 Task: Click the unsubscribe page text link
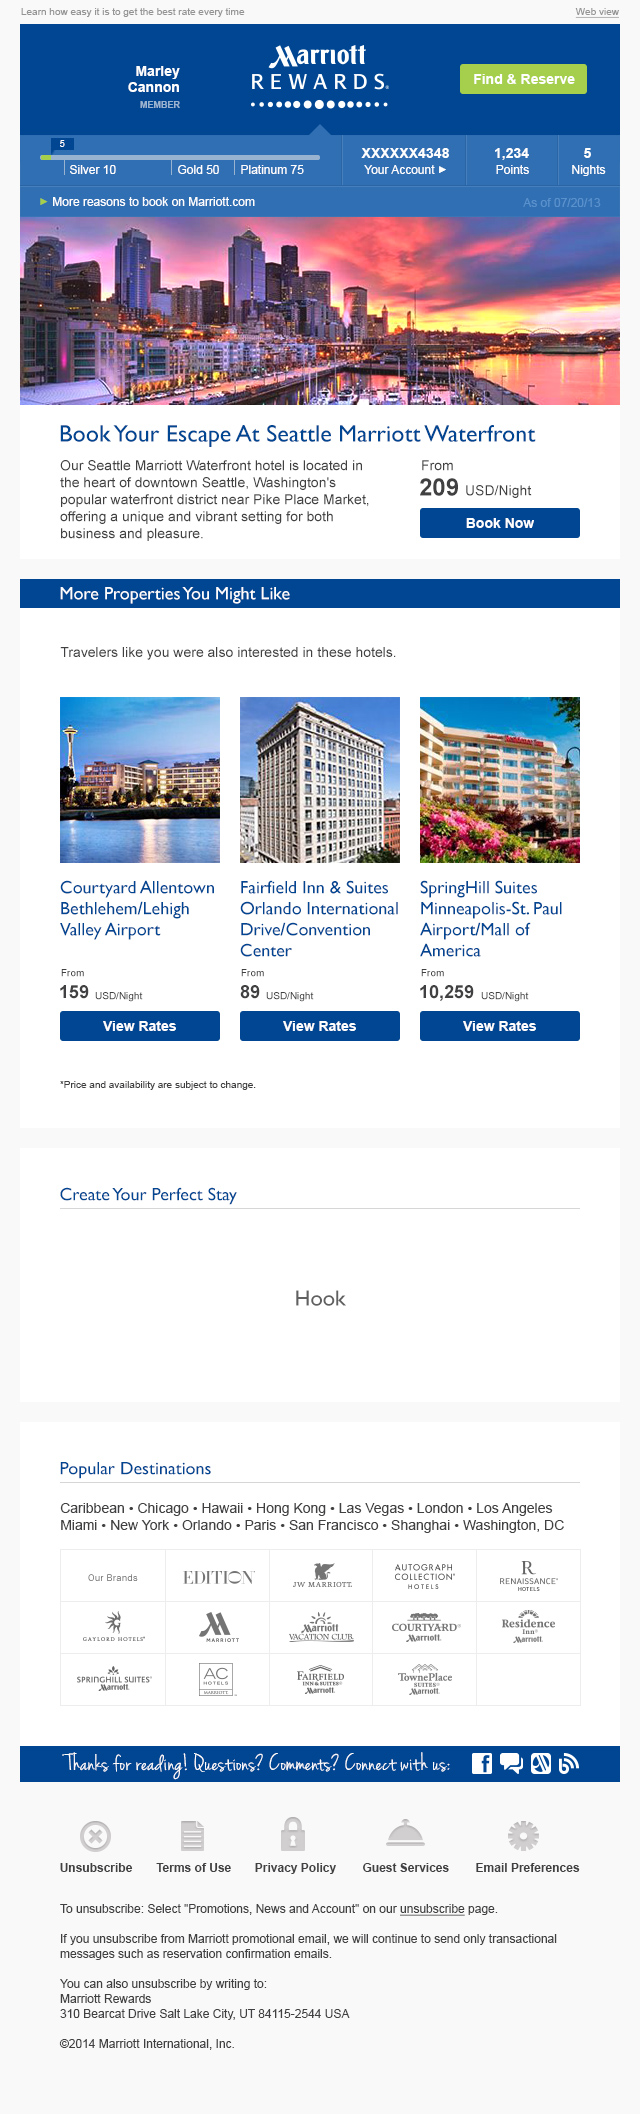tap(432, 1909)
